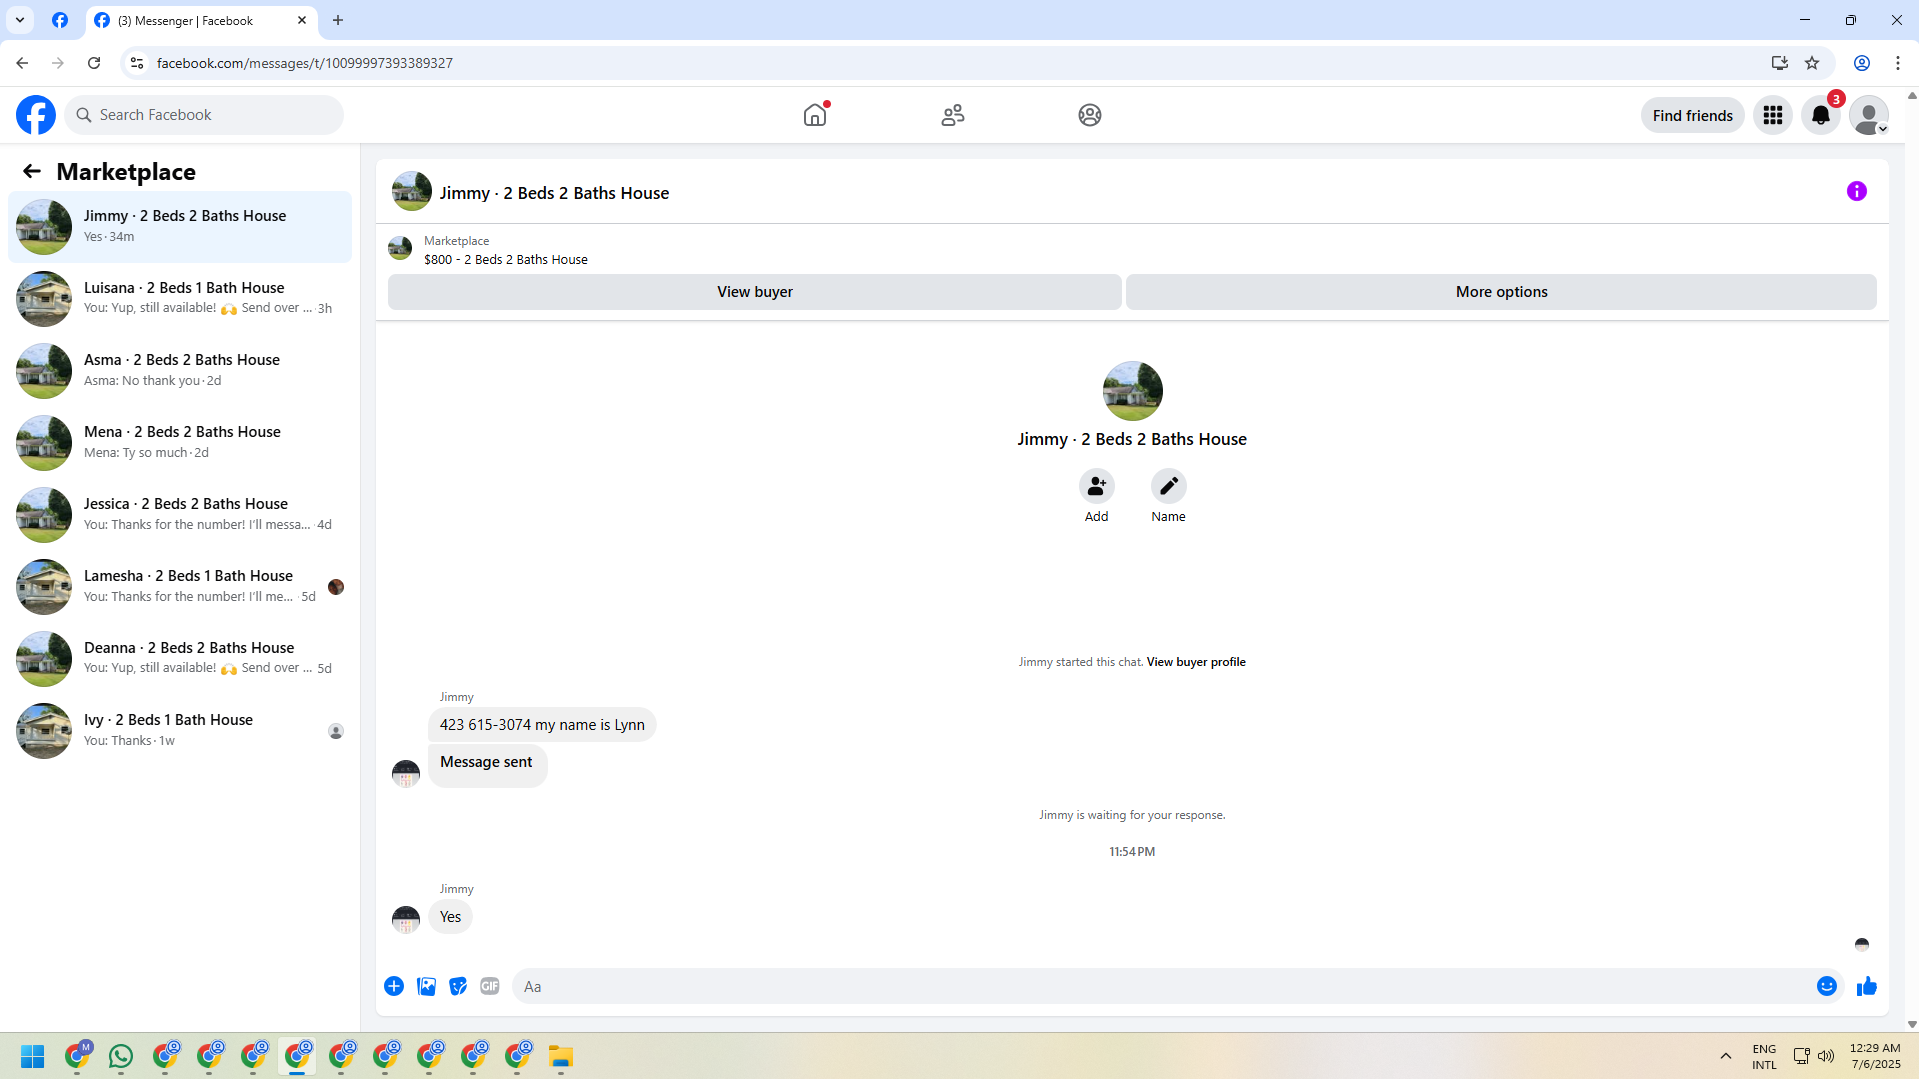Open the Facebook home feed icon
Viewport: 1919px width, 1079px height.
click(x=815, y=115)
